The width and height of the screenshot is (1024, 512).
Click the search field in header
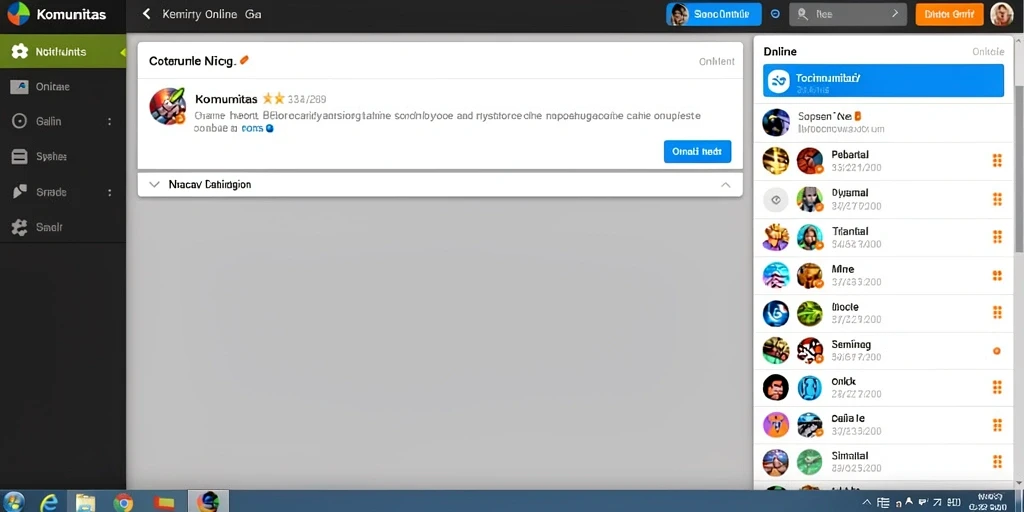coord(848,14)
